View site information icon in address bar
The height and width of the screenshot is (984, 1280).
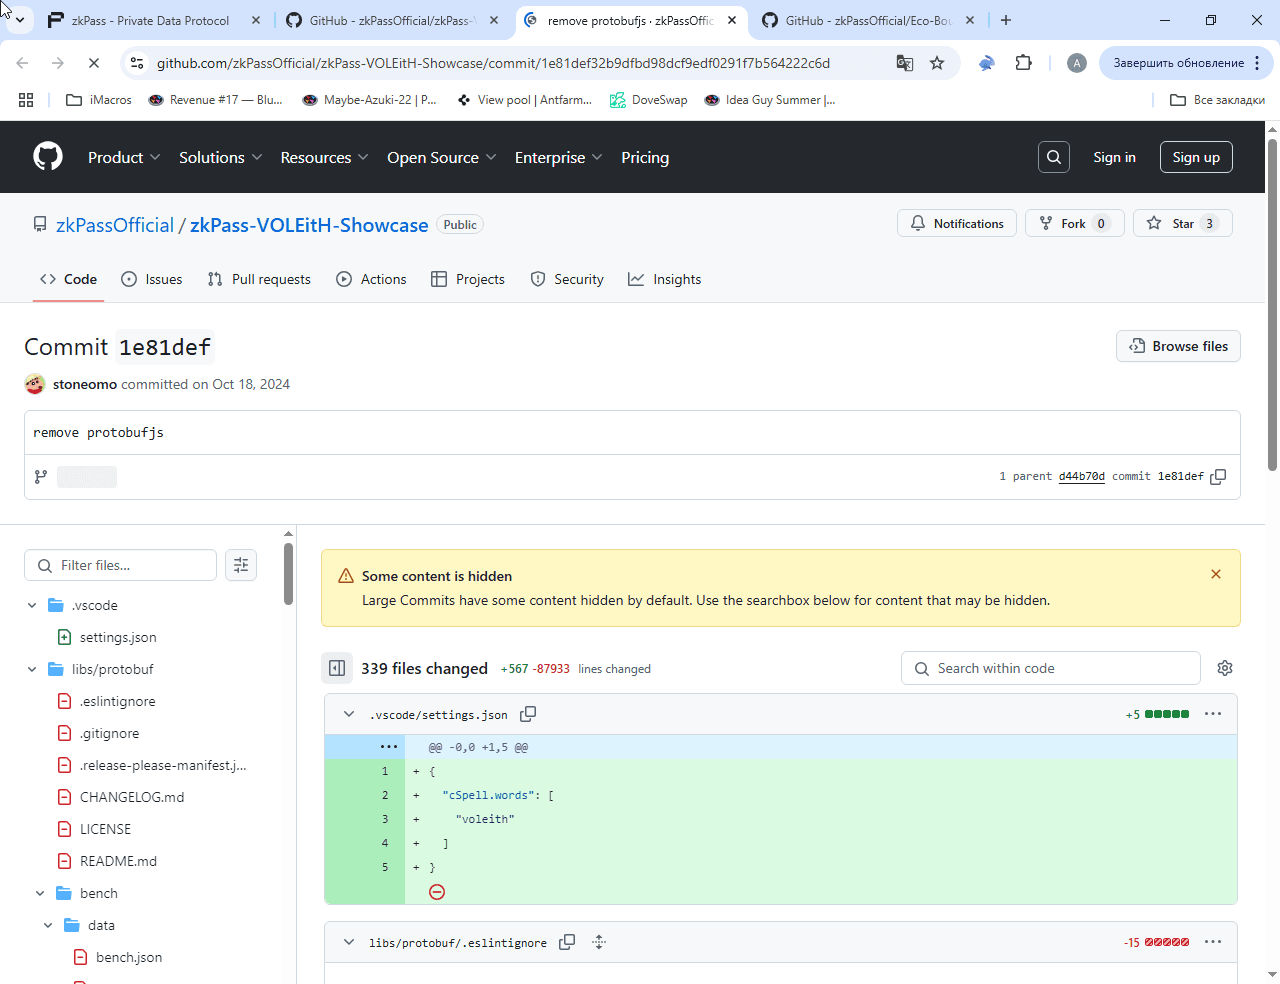pos(137,63)
